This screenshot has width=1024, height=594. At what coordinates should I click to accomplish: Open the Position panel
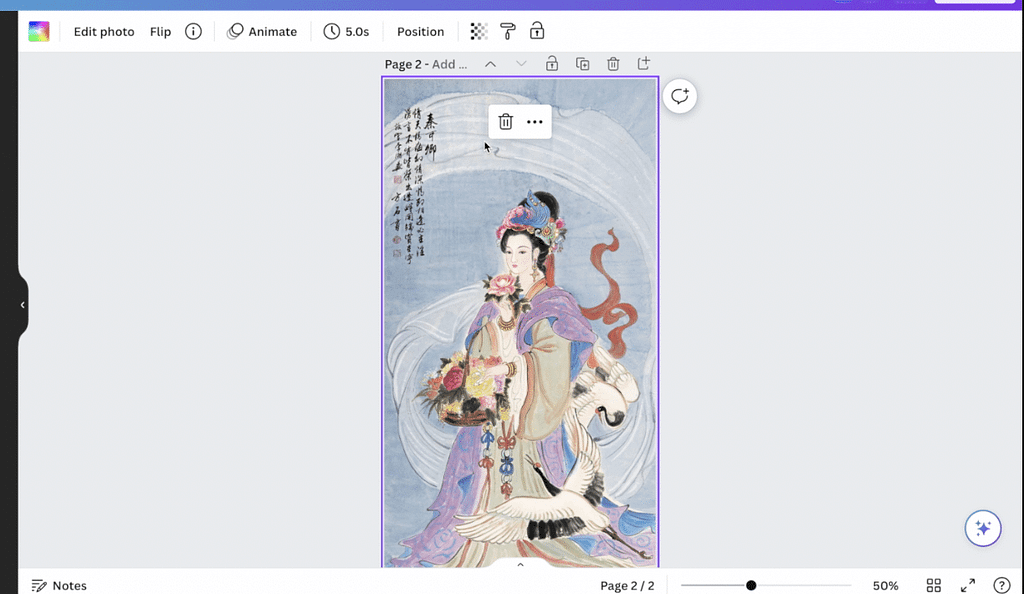tap(421, 31)
